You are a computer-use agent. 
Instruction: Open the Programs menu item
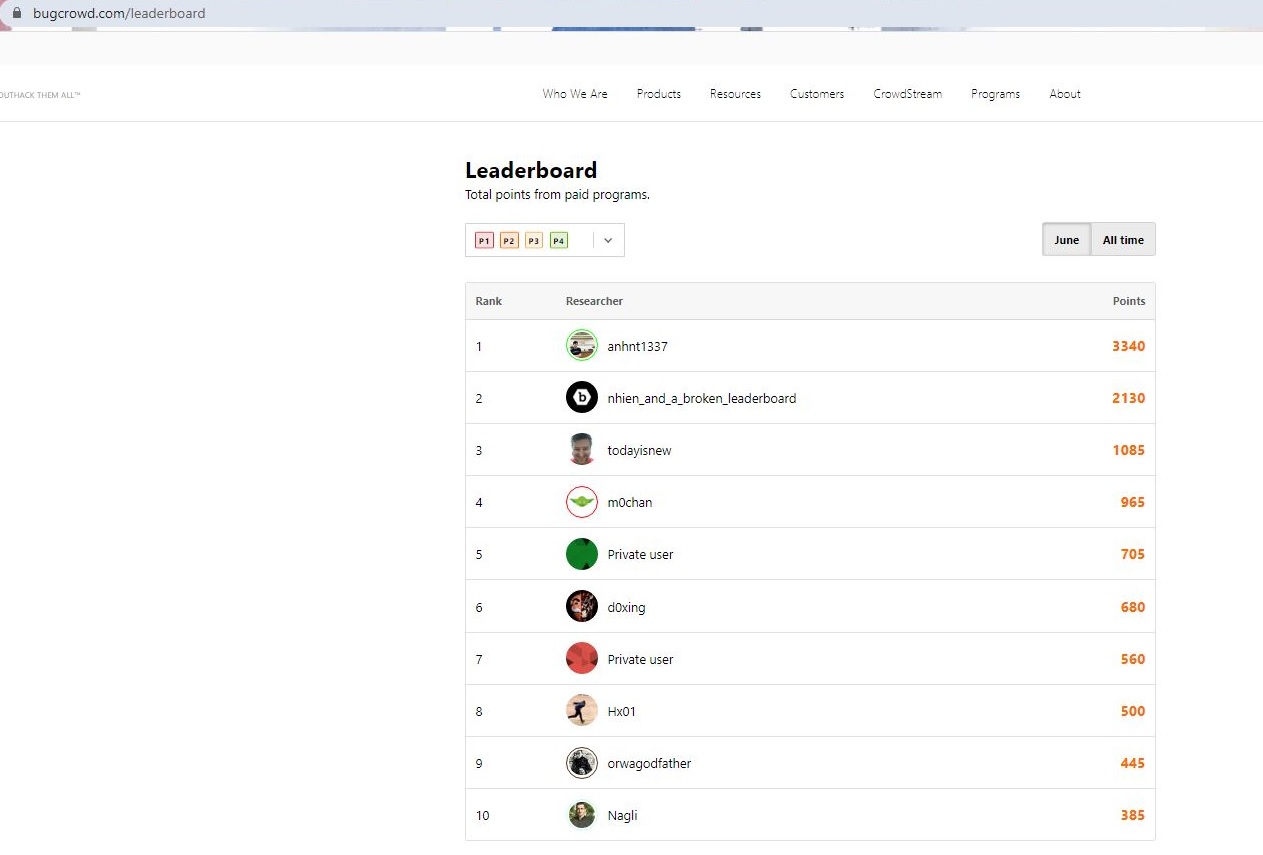click(995, 94)
